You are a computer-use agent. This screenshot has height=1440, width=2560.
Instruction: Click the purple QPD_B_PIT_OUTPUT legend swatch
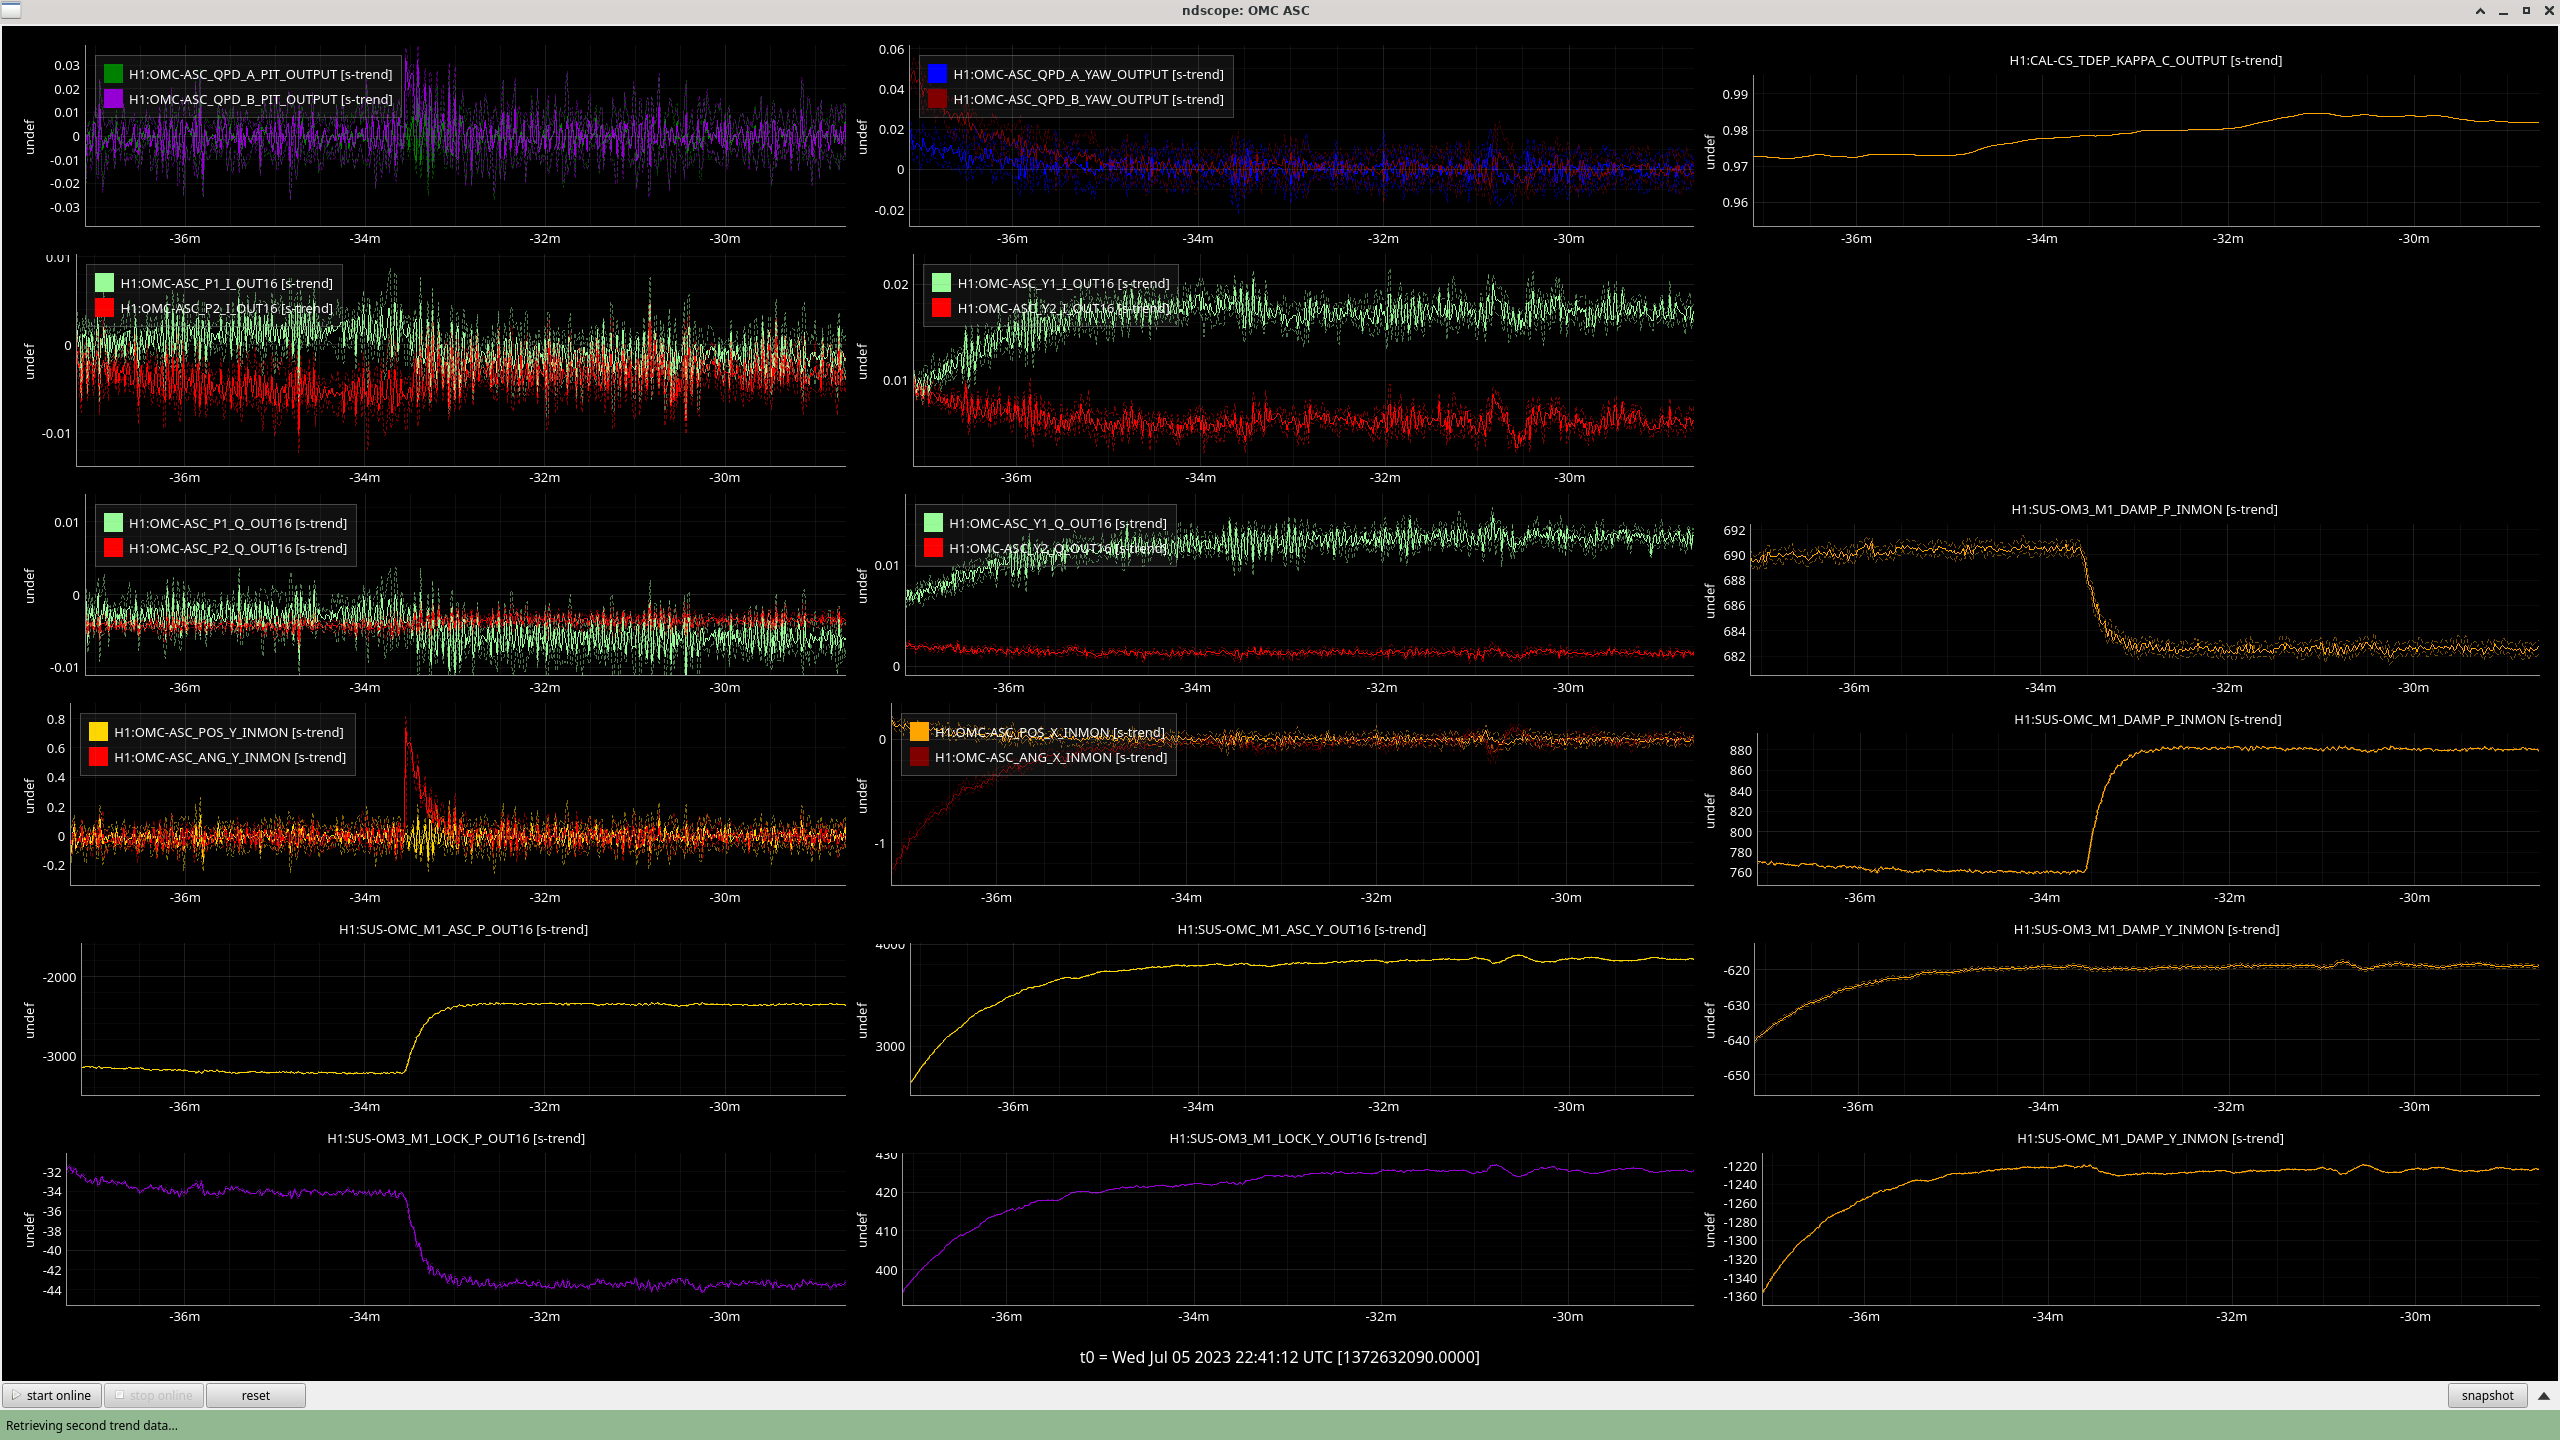113,99
